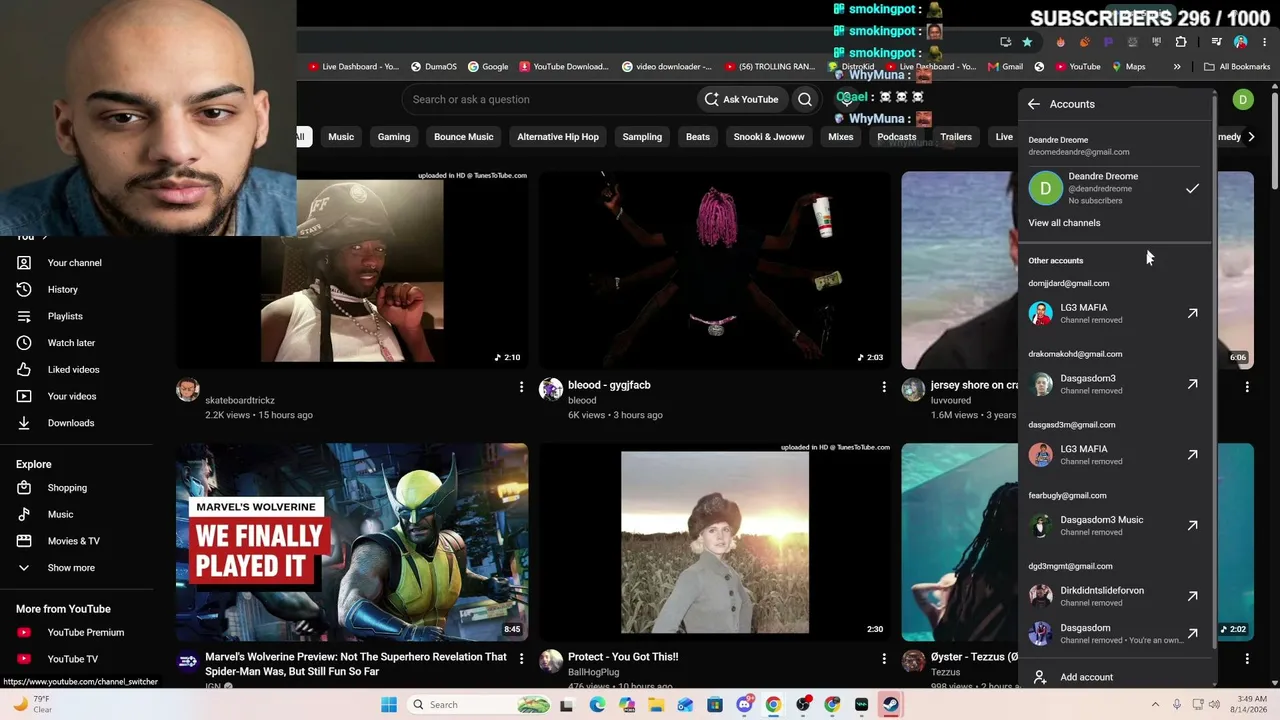
Task: Open Steam from the taskbar
Action: tap(891, 705)
